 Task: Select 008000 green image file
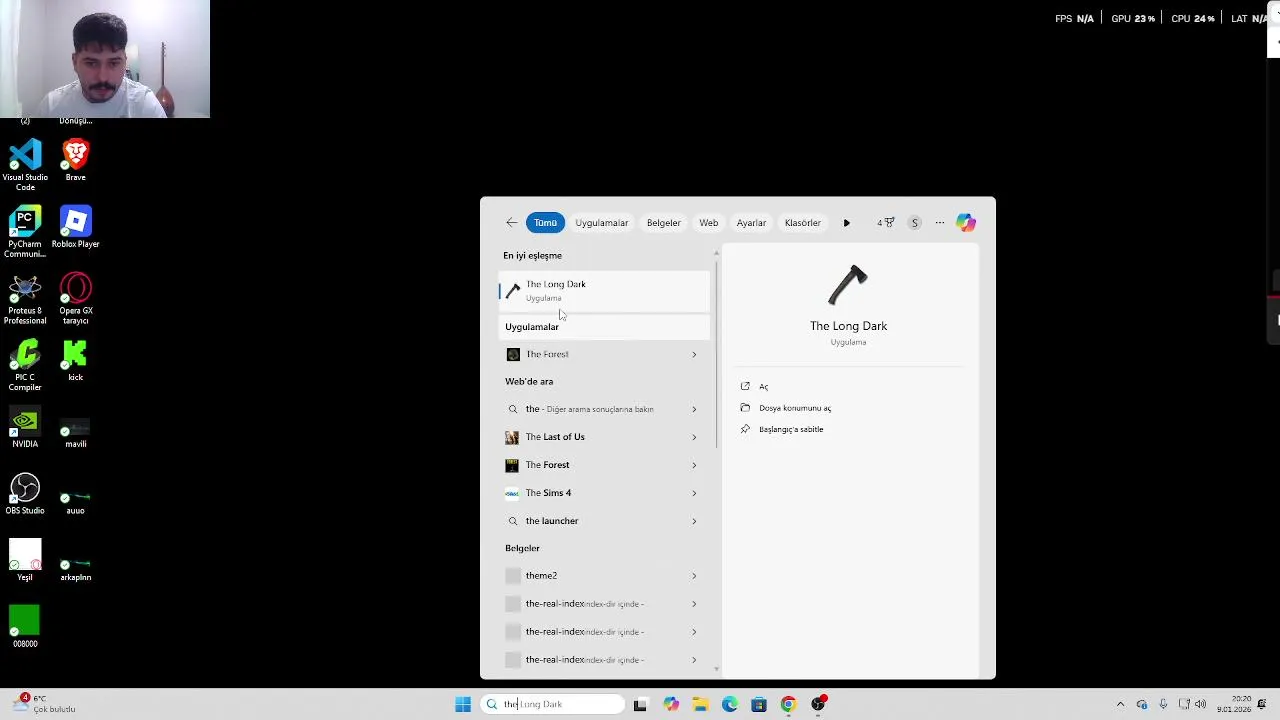pos(25,627)
